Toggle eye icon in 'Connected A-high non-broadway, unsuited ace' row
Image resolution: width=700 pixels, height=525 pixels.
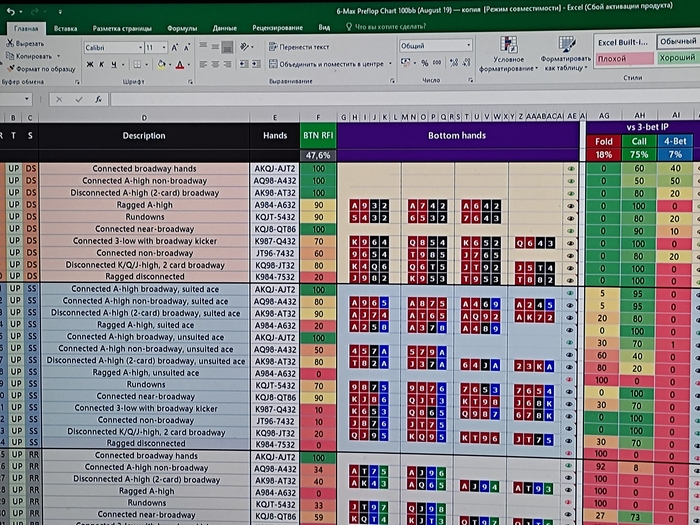tap(570, 355)
